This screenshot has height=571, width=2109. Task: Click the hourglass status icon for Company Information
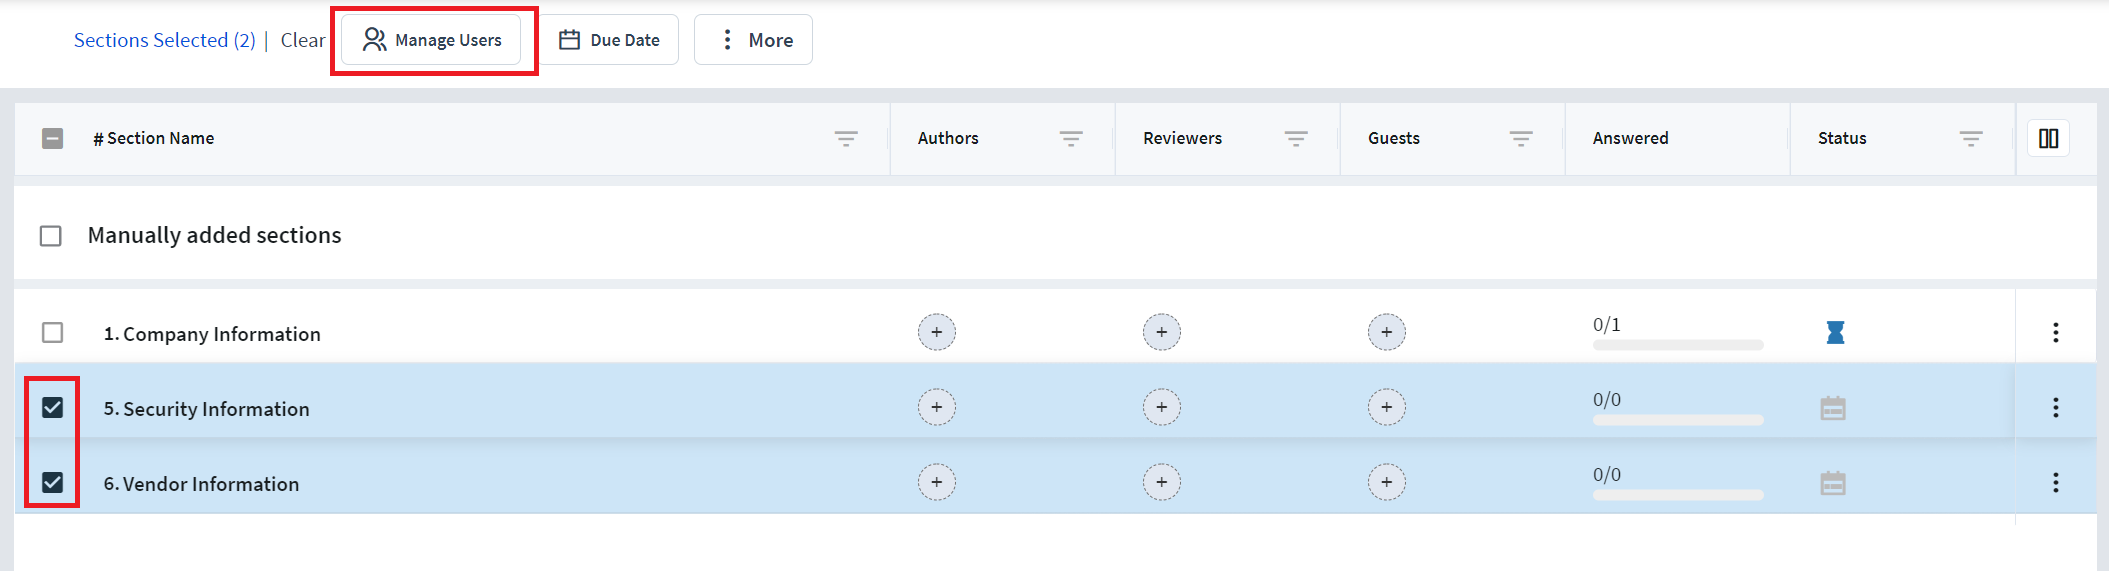click(1835, 332)
